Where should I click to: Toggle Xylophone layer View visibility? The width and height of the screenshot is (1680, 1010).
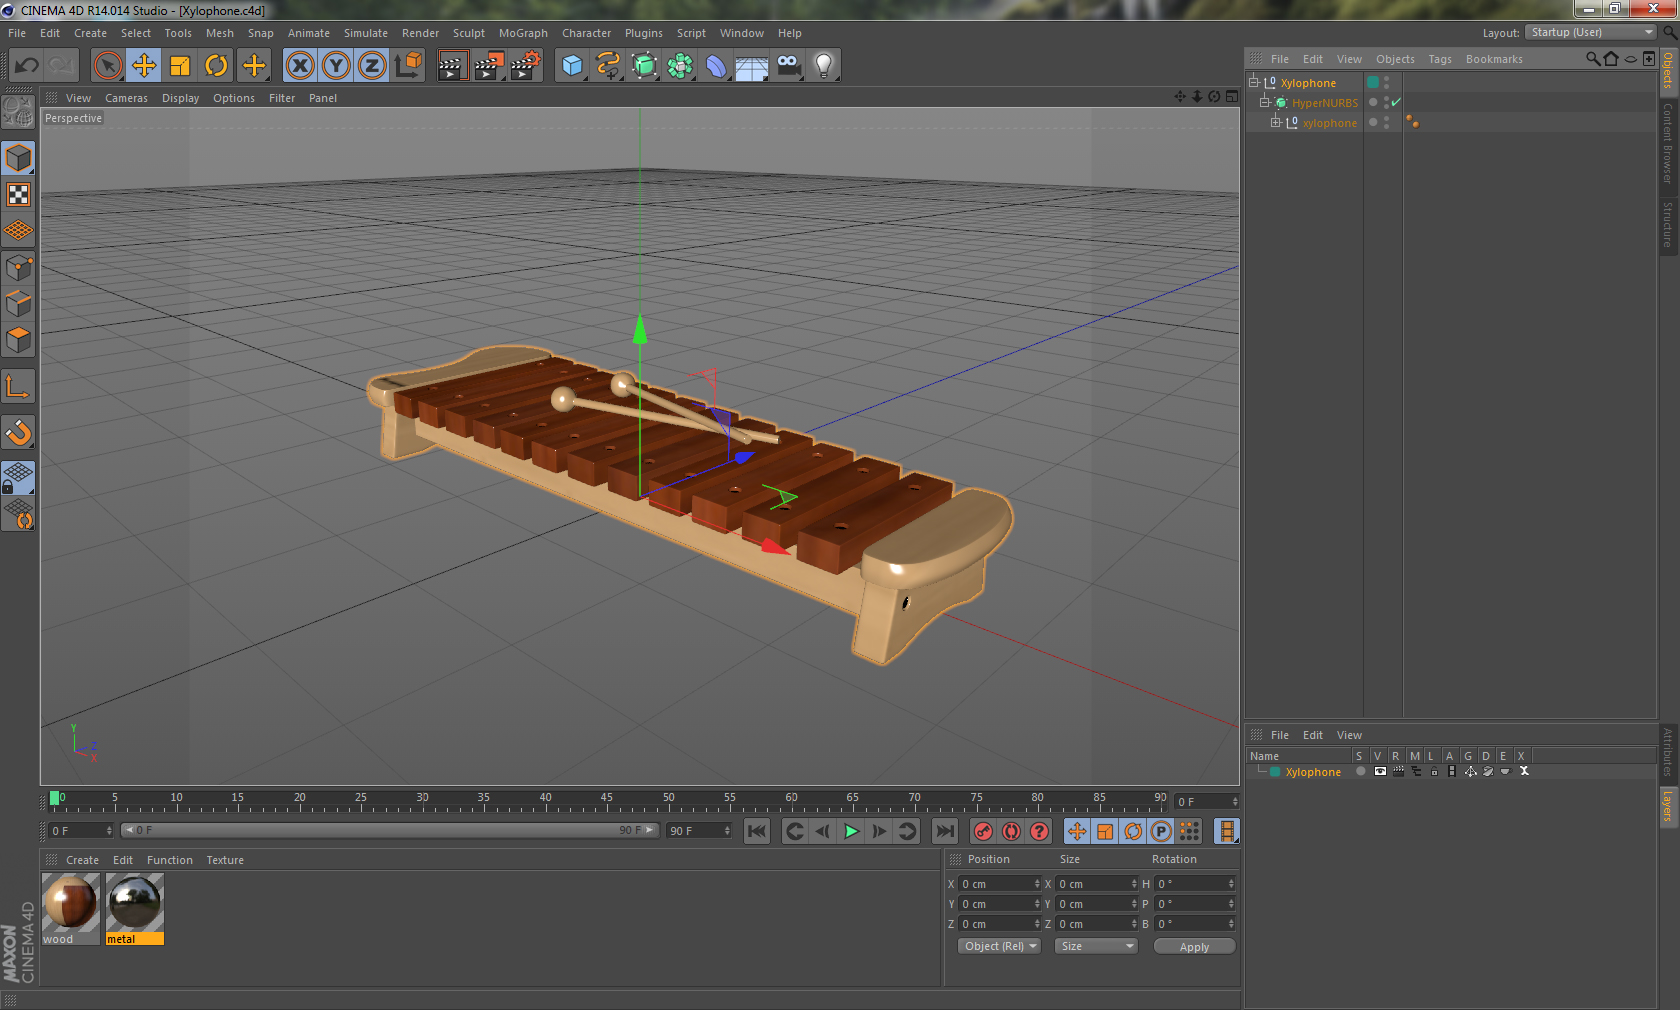[1380, 771]
